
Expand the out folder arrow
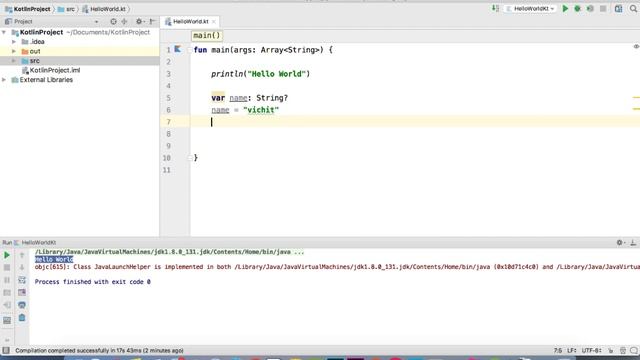14,51
